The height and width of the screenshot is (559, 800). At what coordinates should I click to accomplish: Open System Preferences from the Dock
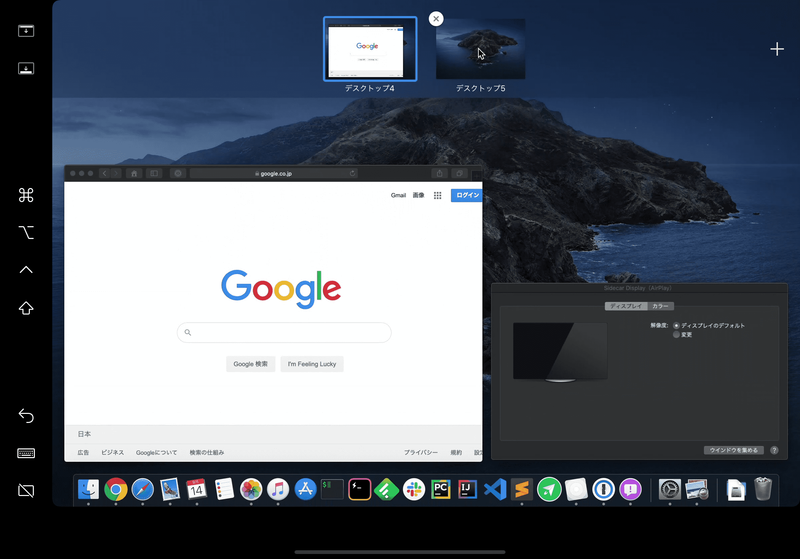click(669, 490)
